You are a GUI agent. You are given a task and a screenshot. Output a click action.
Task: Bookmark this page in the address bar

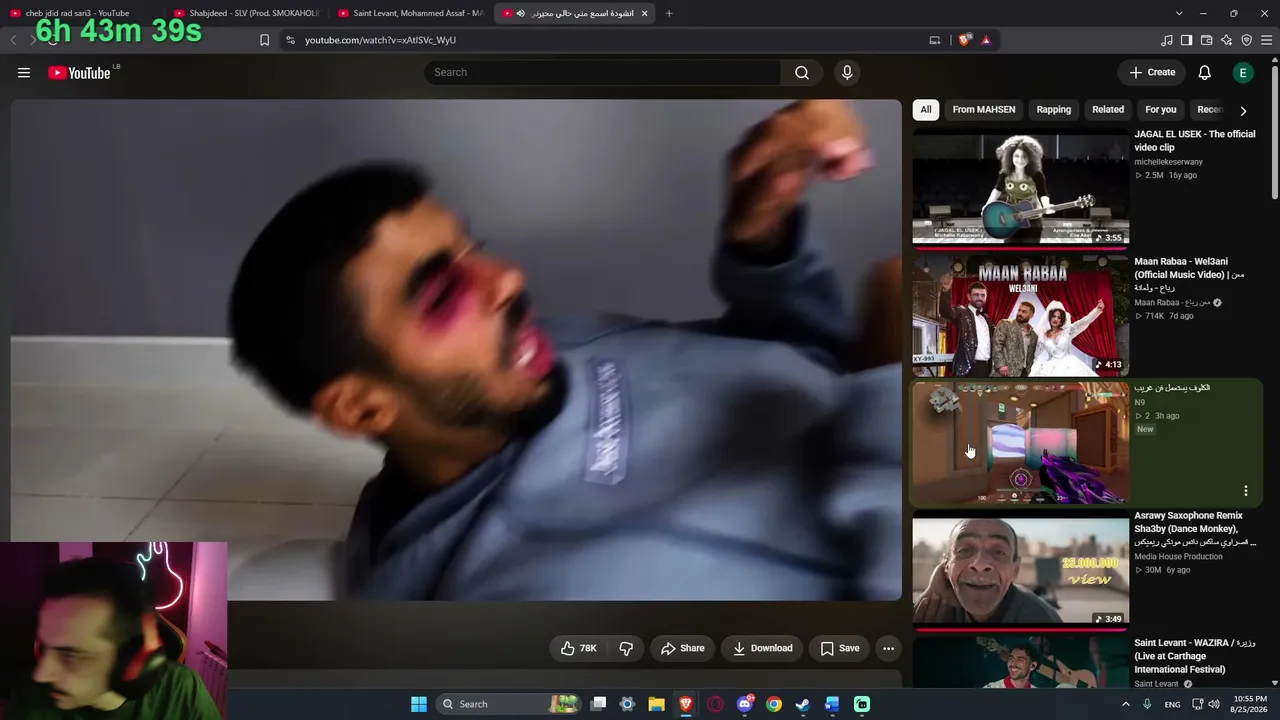[264, 40]
